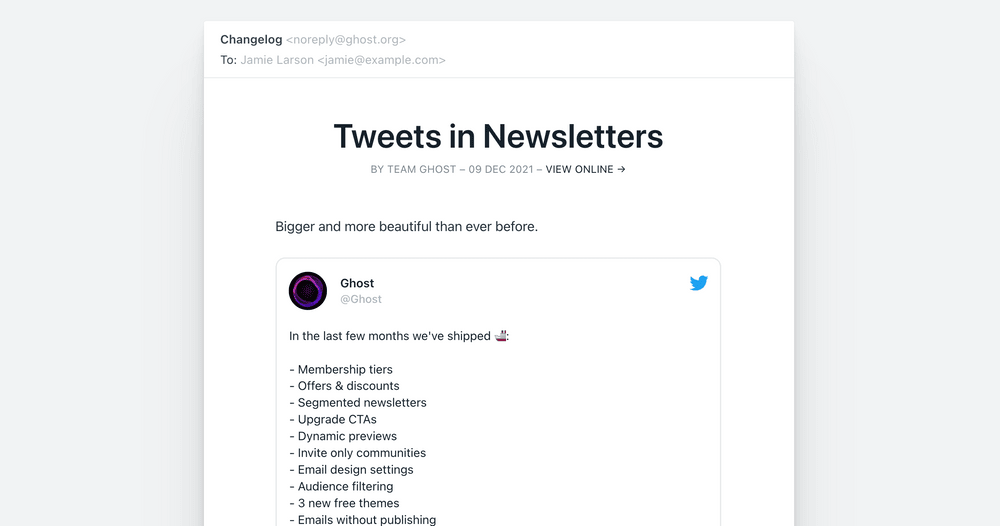Click the Tweets in Newsletters headline
This screenshot has width=1000, height=526.
(x=498, y=136)
